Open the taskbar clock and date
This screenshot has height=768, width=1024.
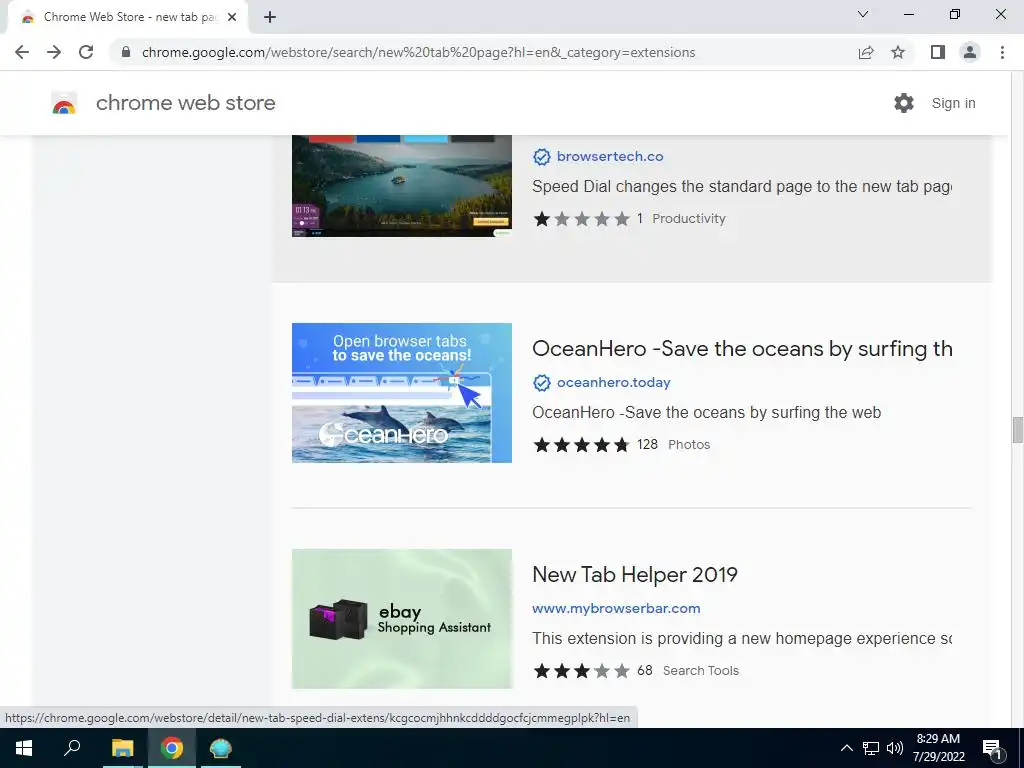click(x=938, y=748)
